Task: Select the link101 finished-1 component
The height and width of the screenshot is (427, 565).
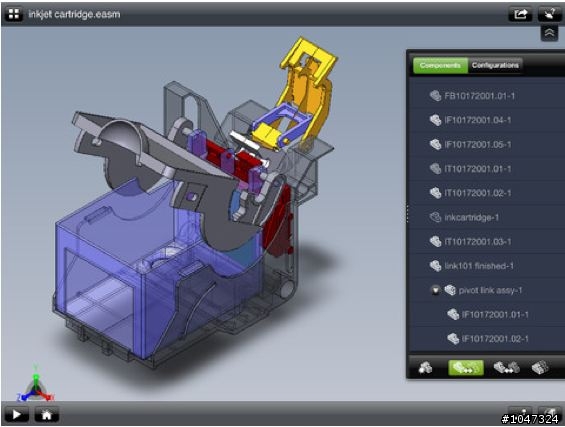Action: (488, 266)
